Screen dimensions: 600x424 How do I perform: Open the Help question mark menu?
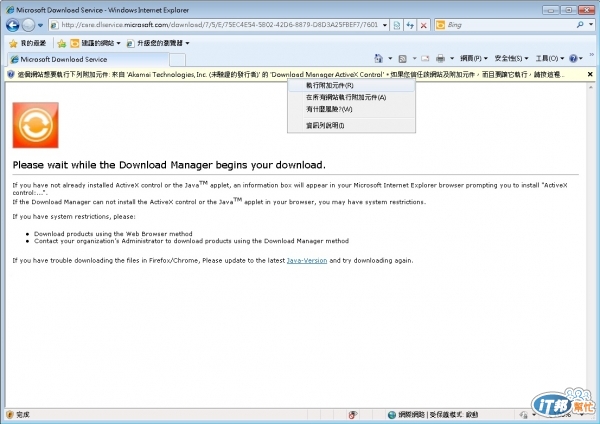576,59
